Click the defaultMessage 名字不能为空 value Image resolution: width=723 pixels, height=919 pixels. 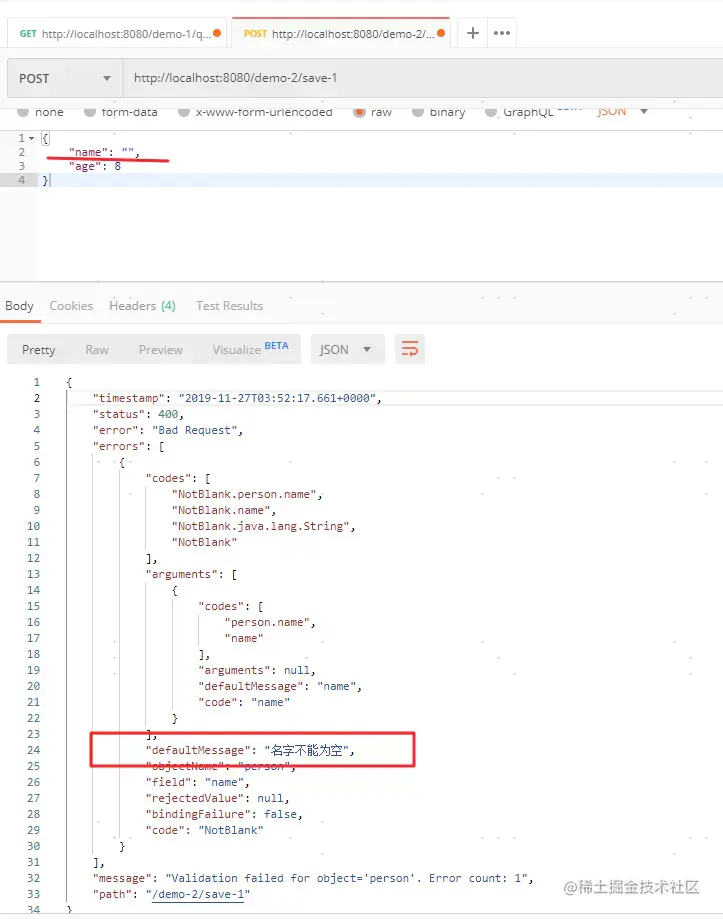(x=306, y=750)
